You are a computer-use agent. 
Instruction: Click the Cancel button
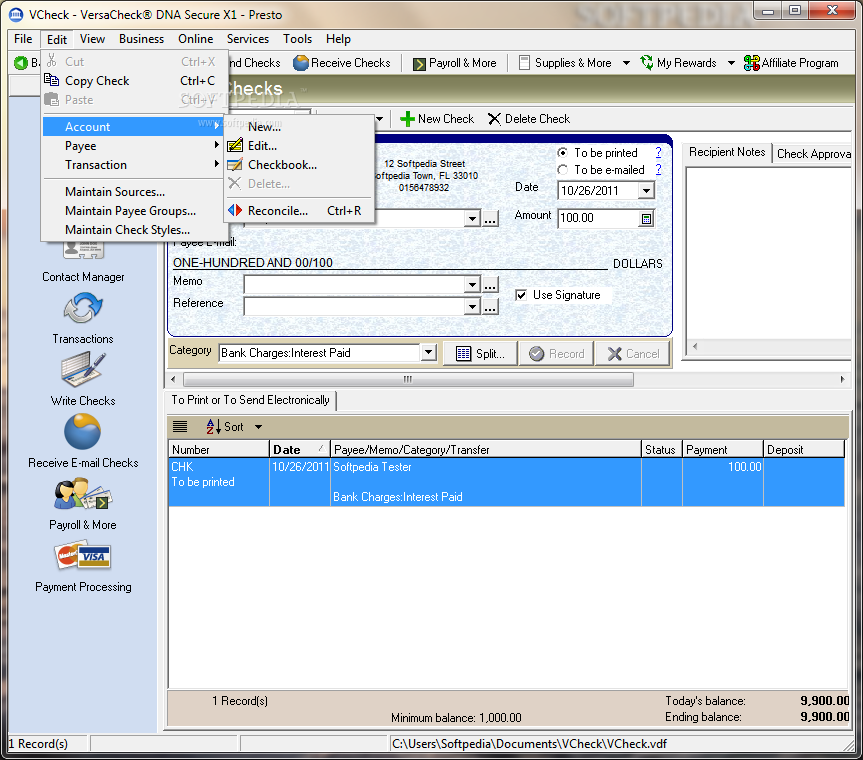(x=633, y=354)
